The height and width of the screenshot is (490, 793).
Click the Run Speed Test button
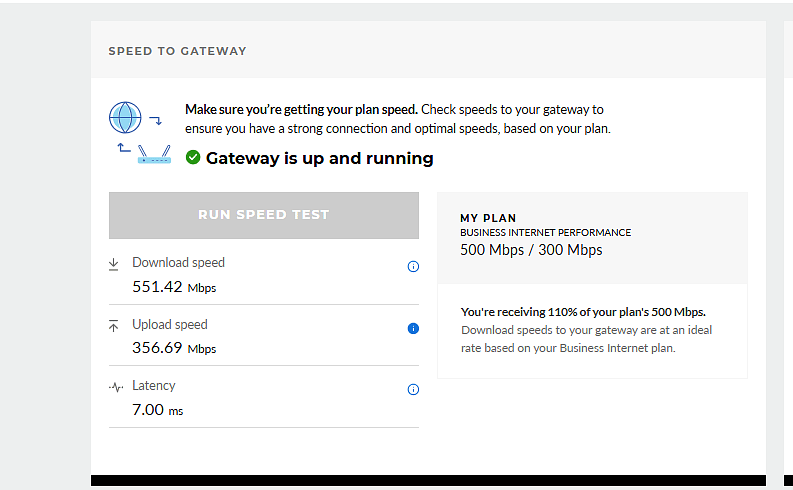pos(263,215)
